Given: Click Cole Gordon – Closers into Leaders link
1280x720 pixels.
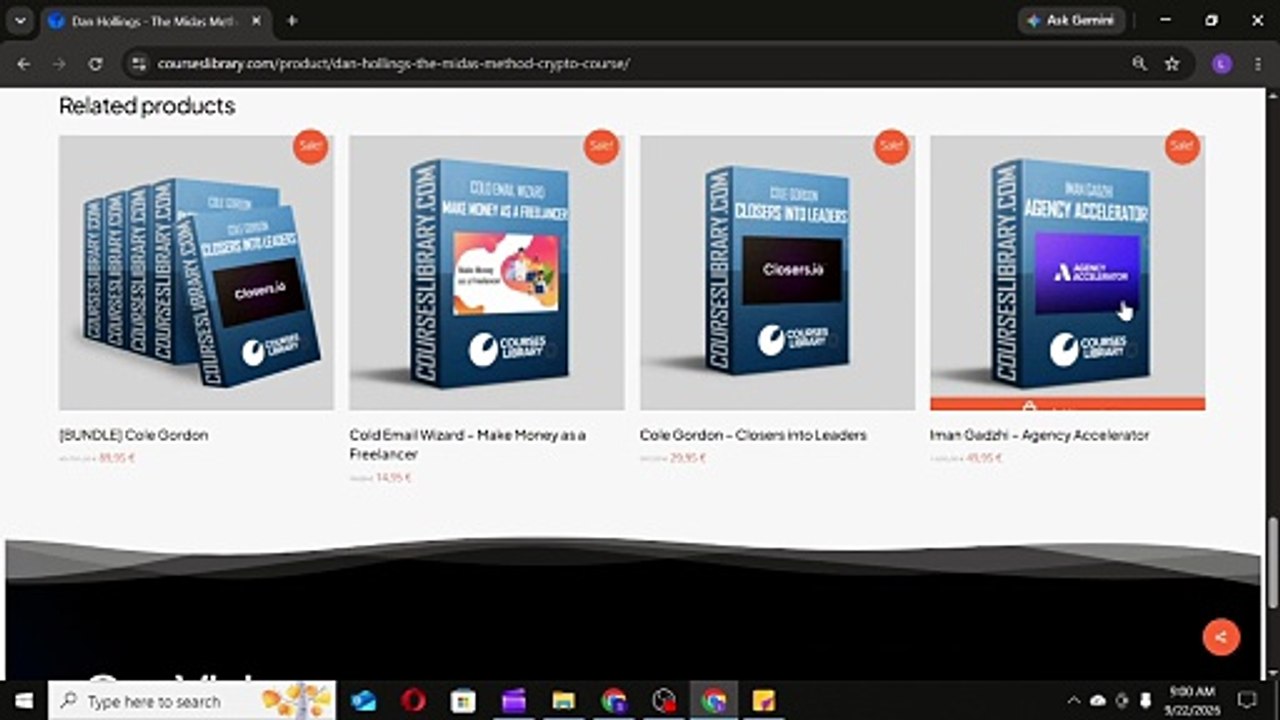Looking at the screenshot, I should pos(753,435).
